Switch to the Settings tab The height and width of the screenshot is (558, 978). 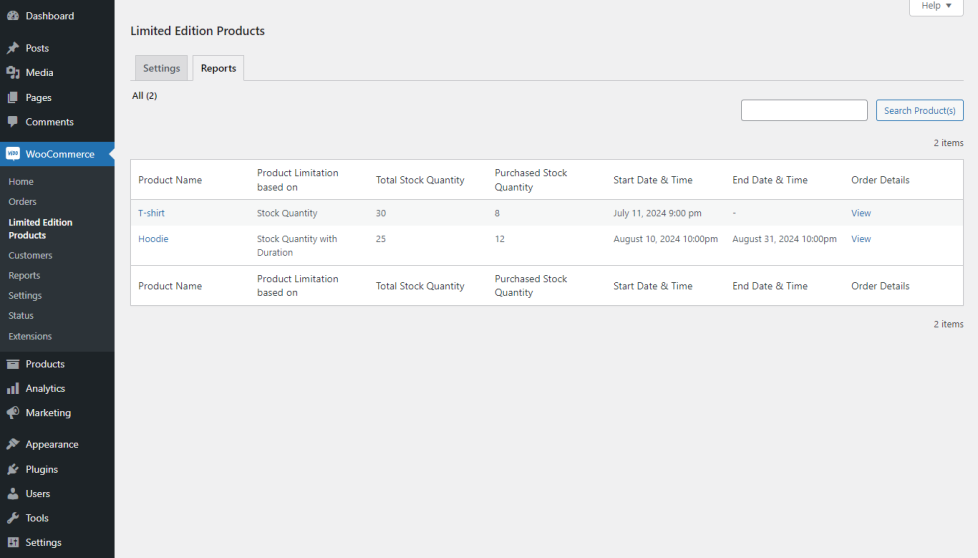(161, 68)
